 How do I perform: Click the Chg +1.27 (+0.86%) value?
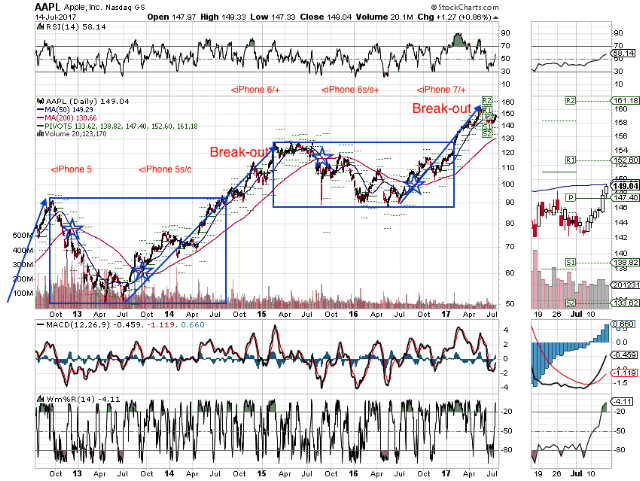point(454,17)
